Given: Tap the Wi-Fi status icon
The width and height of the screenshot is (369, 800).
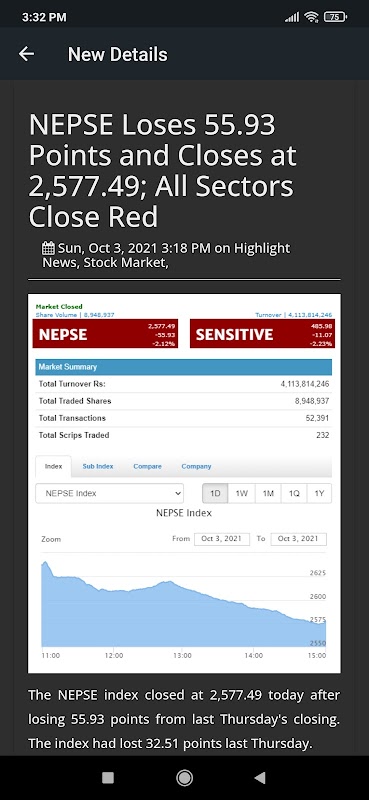Looking at the screenshot, I should tap(311, 17).
